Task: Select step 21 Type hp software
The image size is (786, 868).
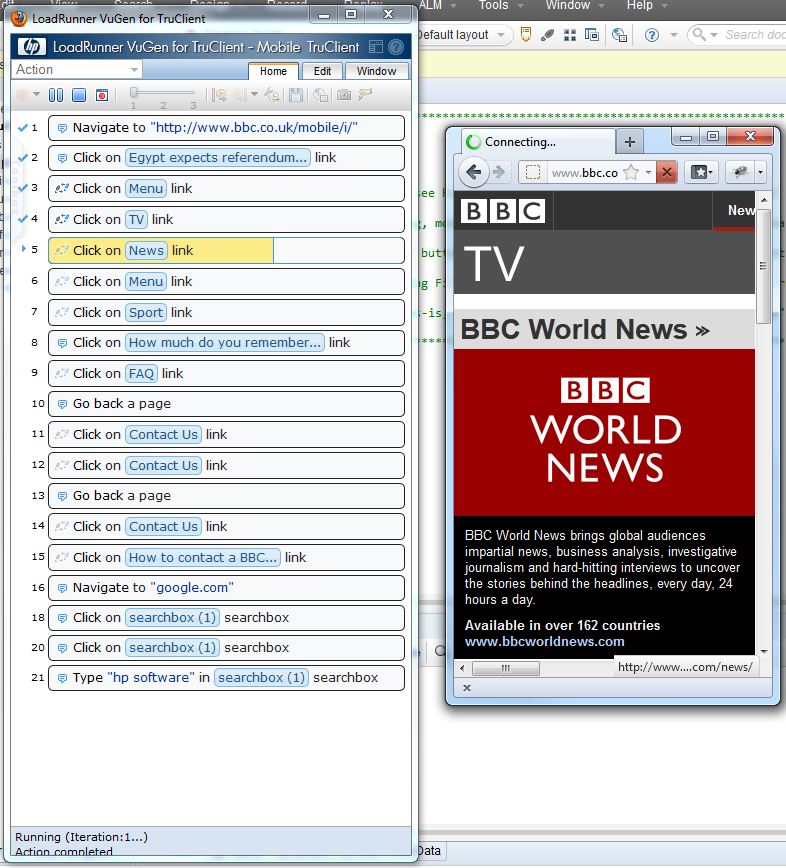Action: [x=226, y=678]
